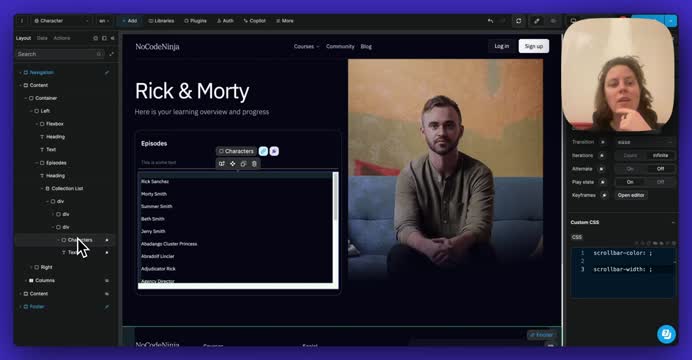
Task: Open the Plugins menu in the top bar
Action: tap(195, 21)
